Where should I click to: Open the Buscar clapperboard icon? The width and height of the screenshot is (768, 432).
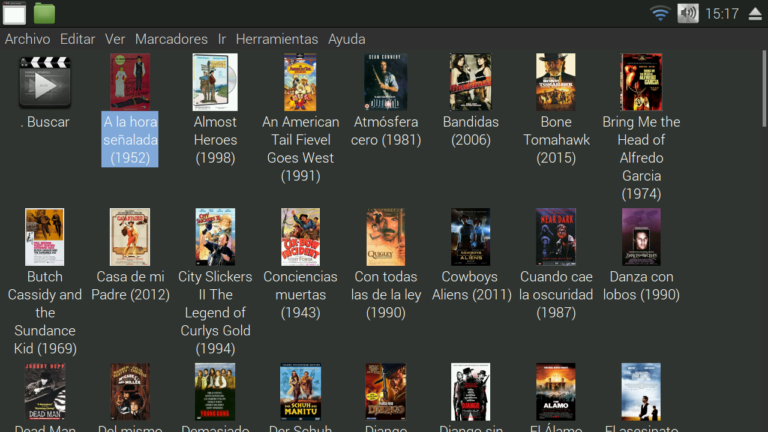[45, 82]
